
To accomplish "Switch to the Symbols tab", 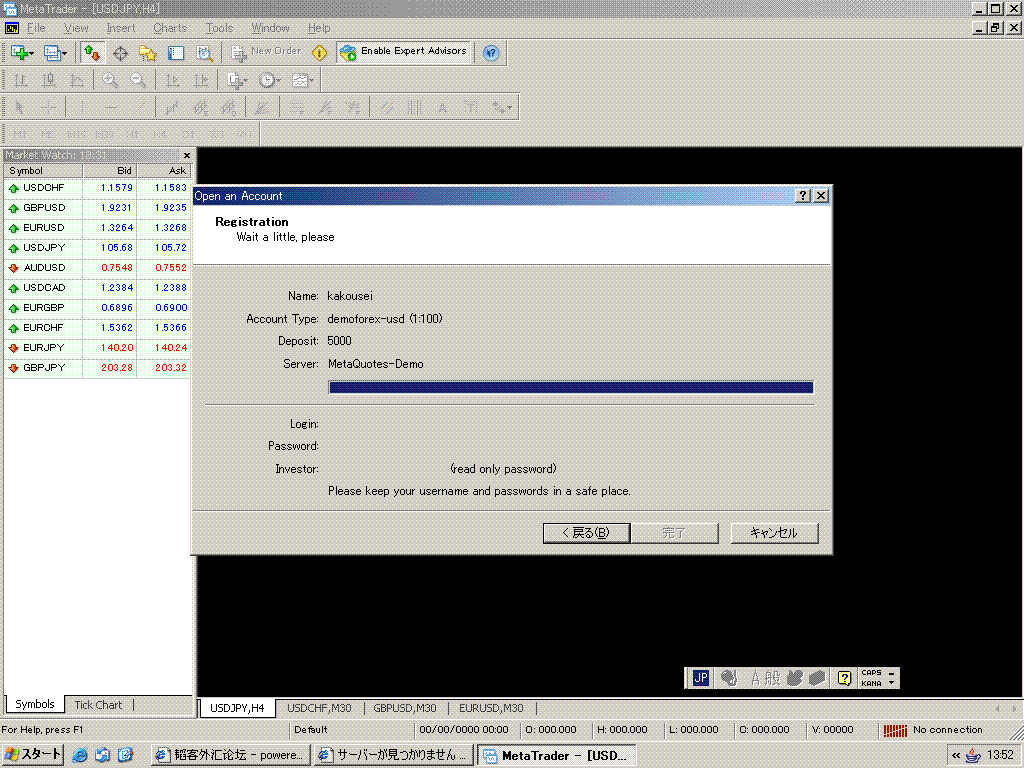I will (x=35, y=704).
